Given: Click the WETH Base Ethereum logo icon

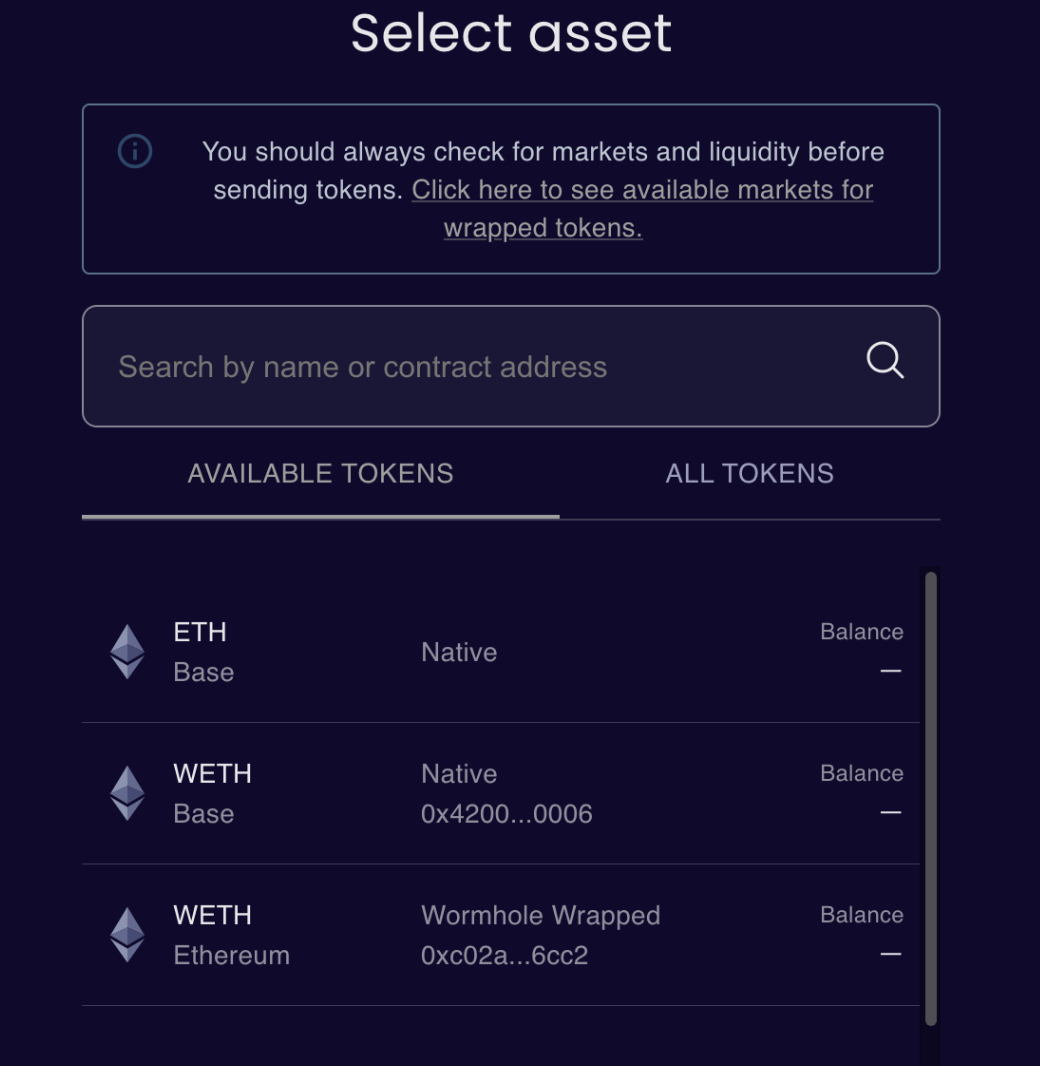Looking at the screenshot, I should (127, 793).
